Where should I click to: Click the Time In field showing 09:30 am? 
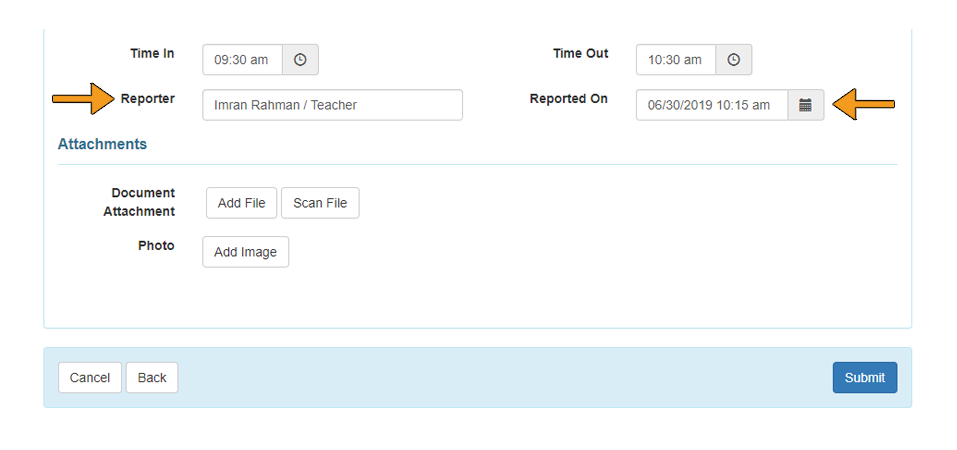[242, 60]
